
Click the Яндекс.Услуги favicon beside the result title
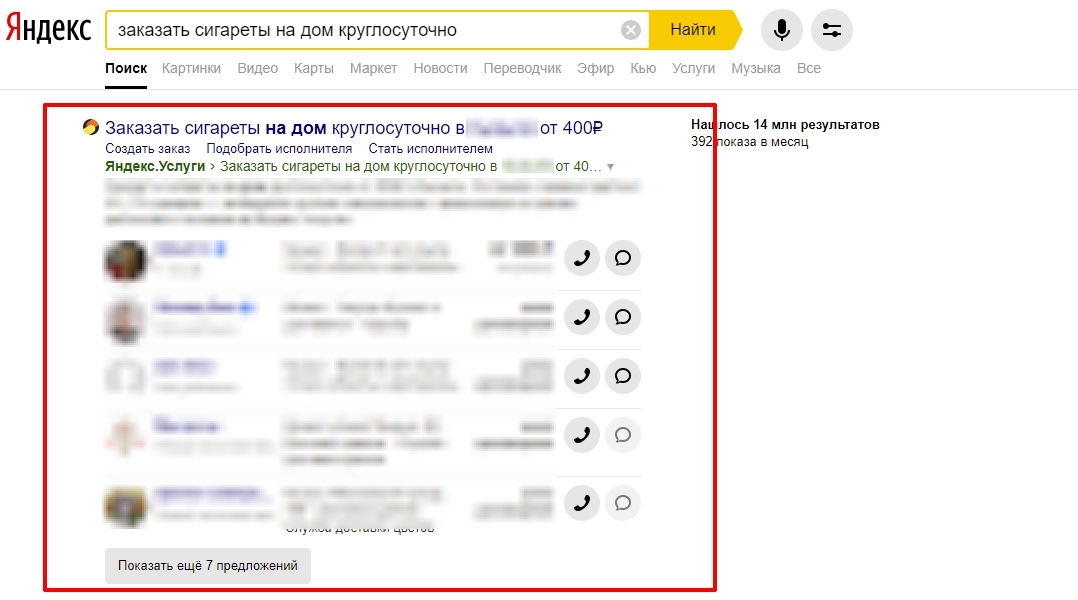(91, 127)
